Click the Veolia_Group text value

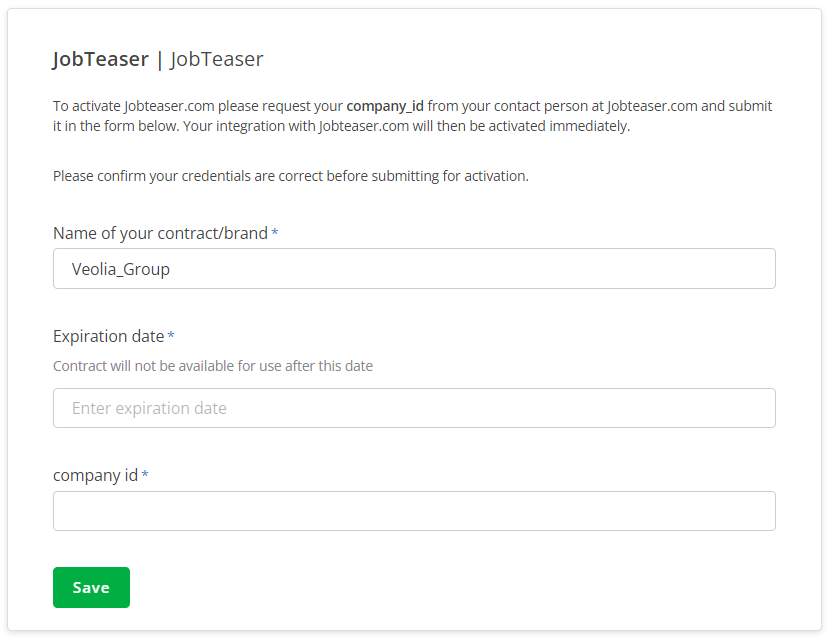[121, 269]
